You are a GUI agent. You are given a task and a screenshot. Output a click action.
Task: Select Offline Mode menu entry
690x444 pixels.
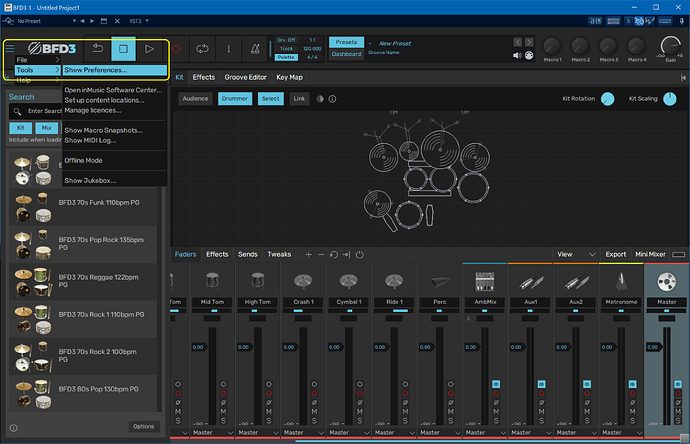click(114, 161)
